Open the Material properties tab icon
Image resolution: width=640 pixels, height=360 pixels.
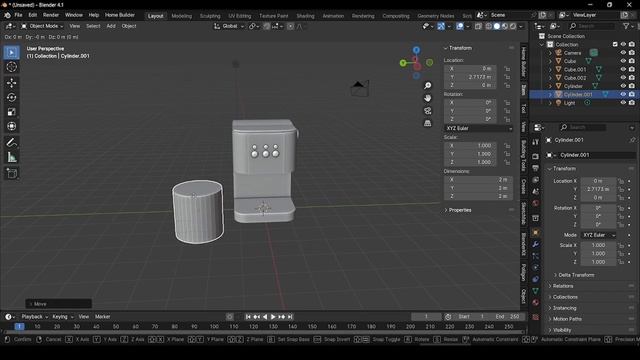[536, 302]
